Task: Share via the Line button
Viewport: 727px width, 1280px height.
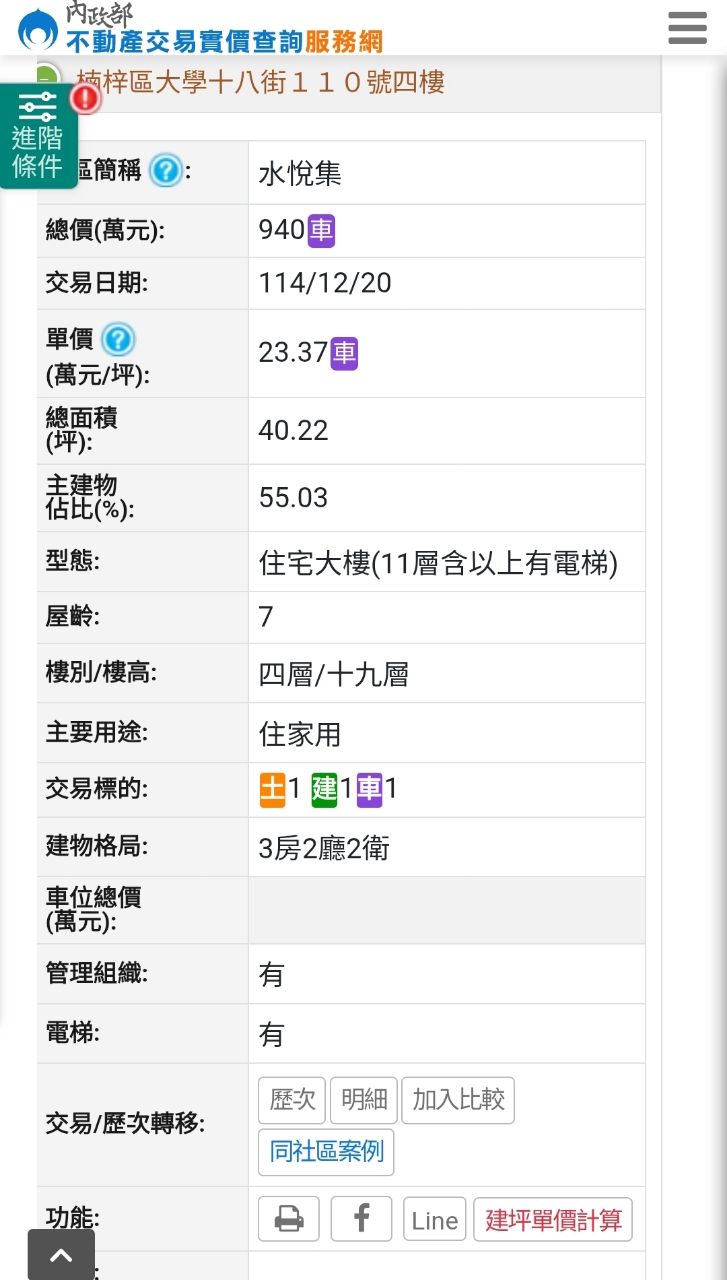Action: (x=435, y=1220)
